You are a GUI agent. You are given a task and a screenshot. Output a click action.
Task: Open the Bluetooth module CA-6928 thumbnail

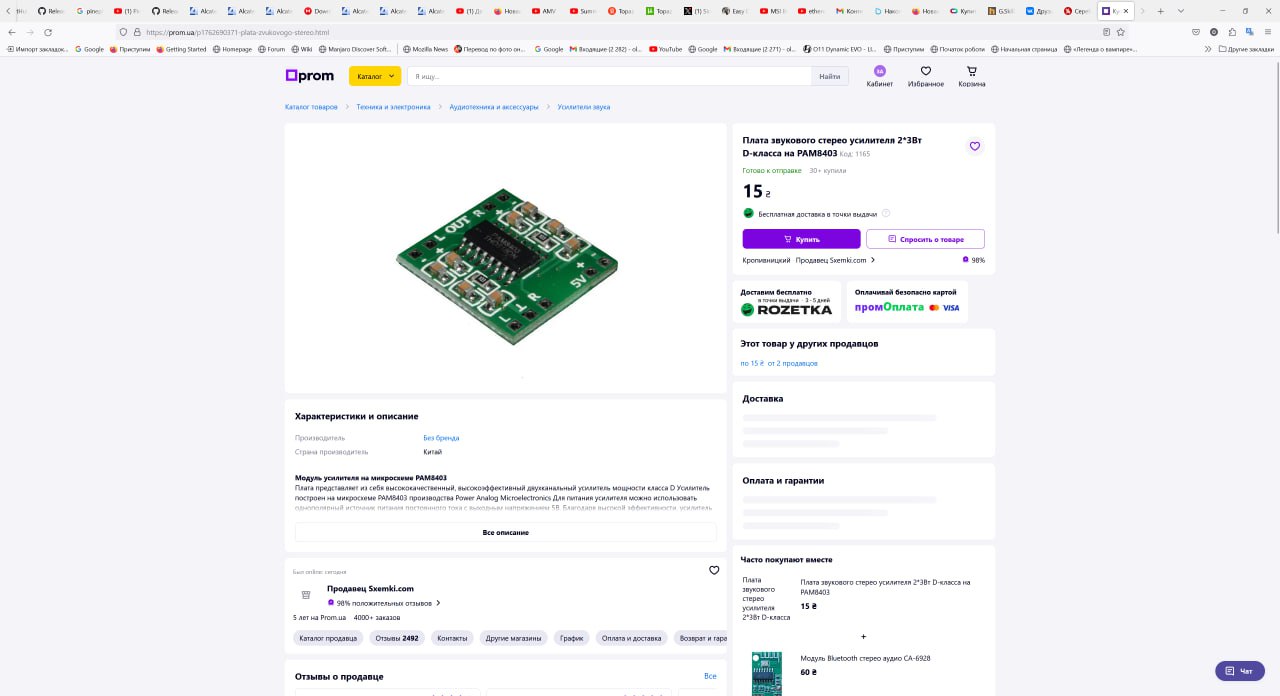click(767, 672)
